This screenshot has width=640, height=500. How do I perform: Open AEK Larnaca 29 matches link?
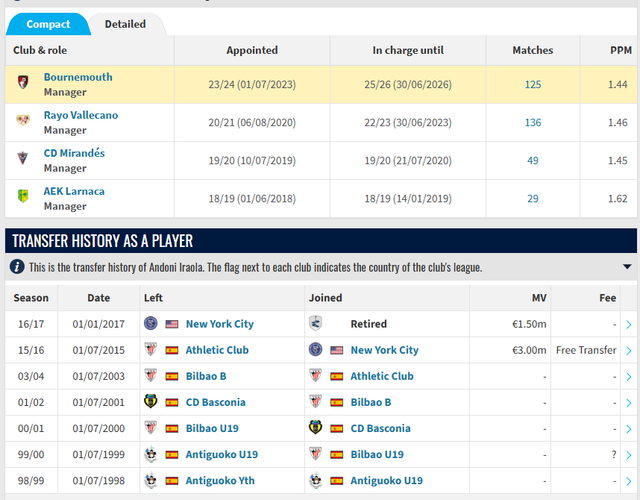(533, 198)
